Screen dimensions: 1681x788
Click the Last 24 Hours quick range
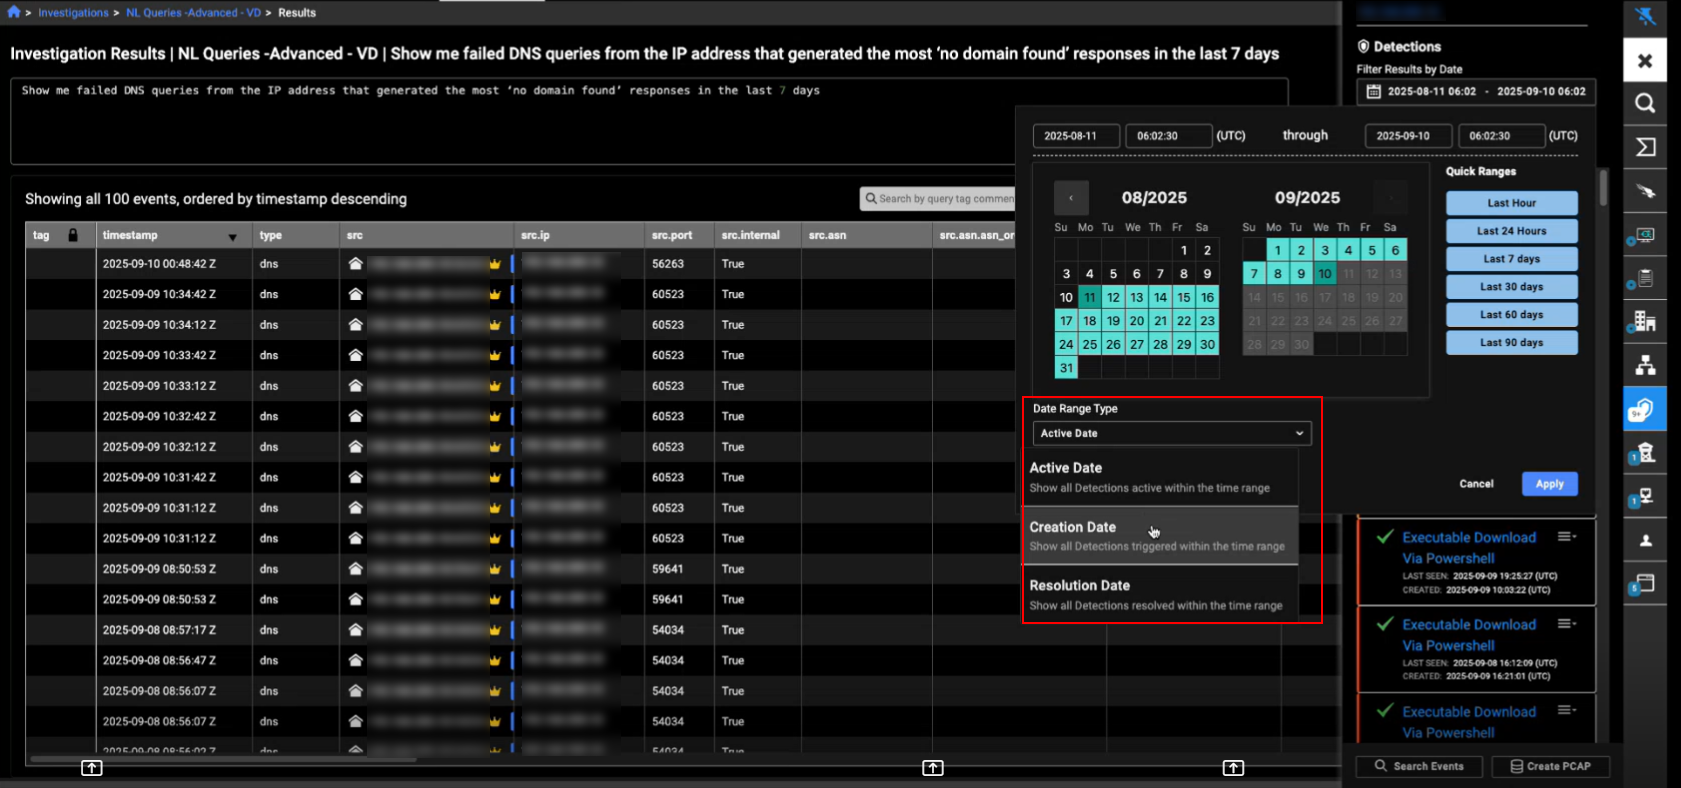coord(1511,231)
